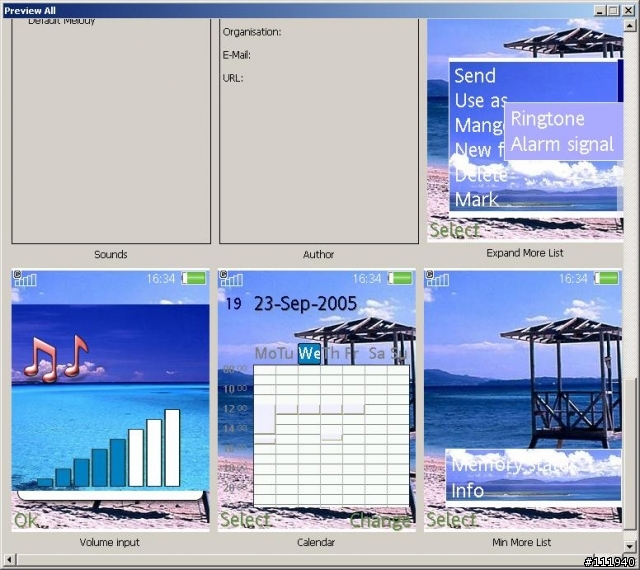This screenshot has width=640, height=570.
Task: Click the E-Mail: field label
Action: 237,55
